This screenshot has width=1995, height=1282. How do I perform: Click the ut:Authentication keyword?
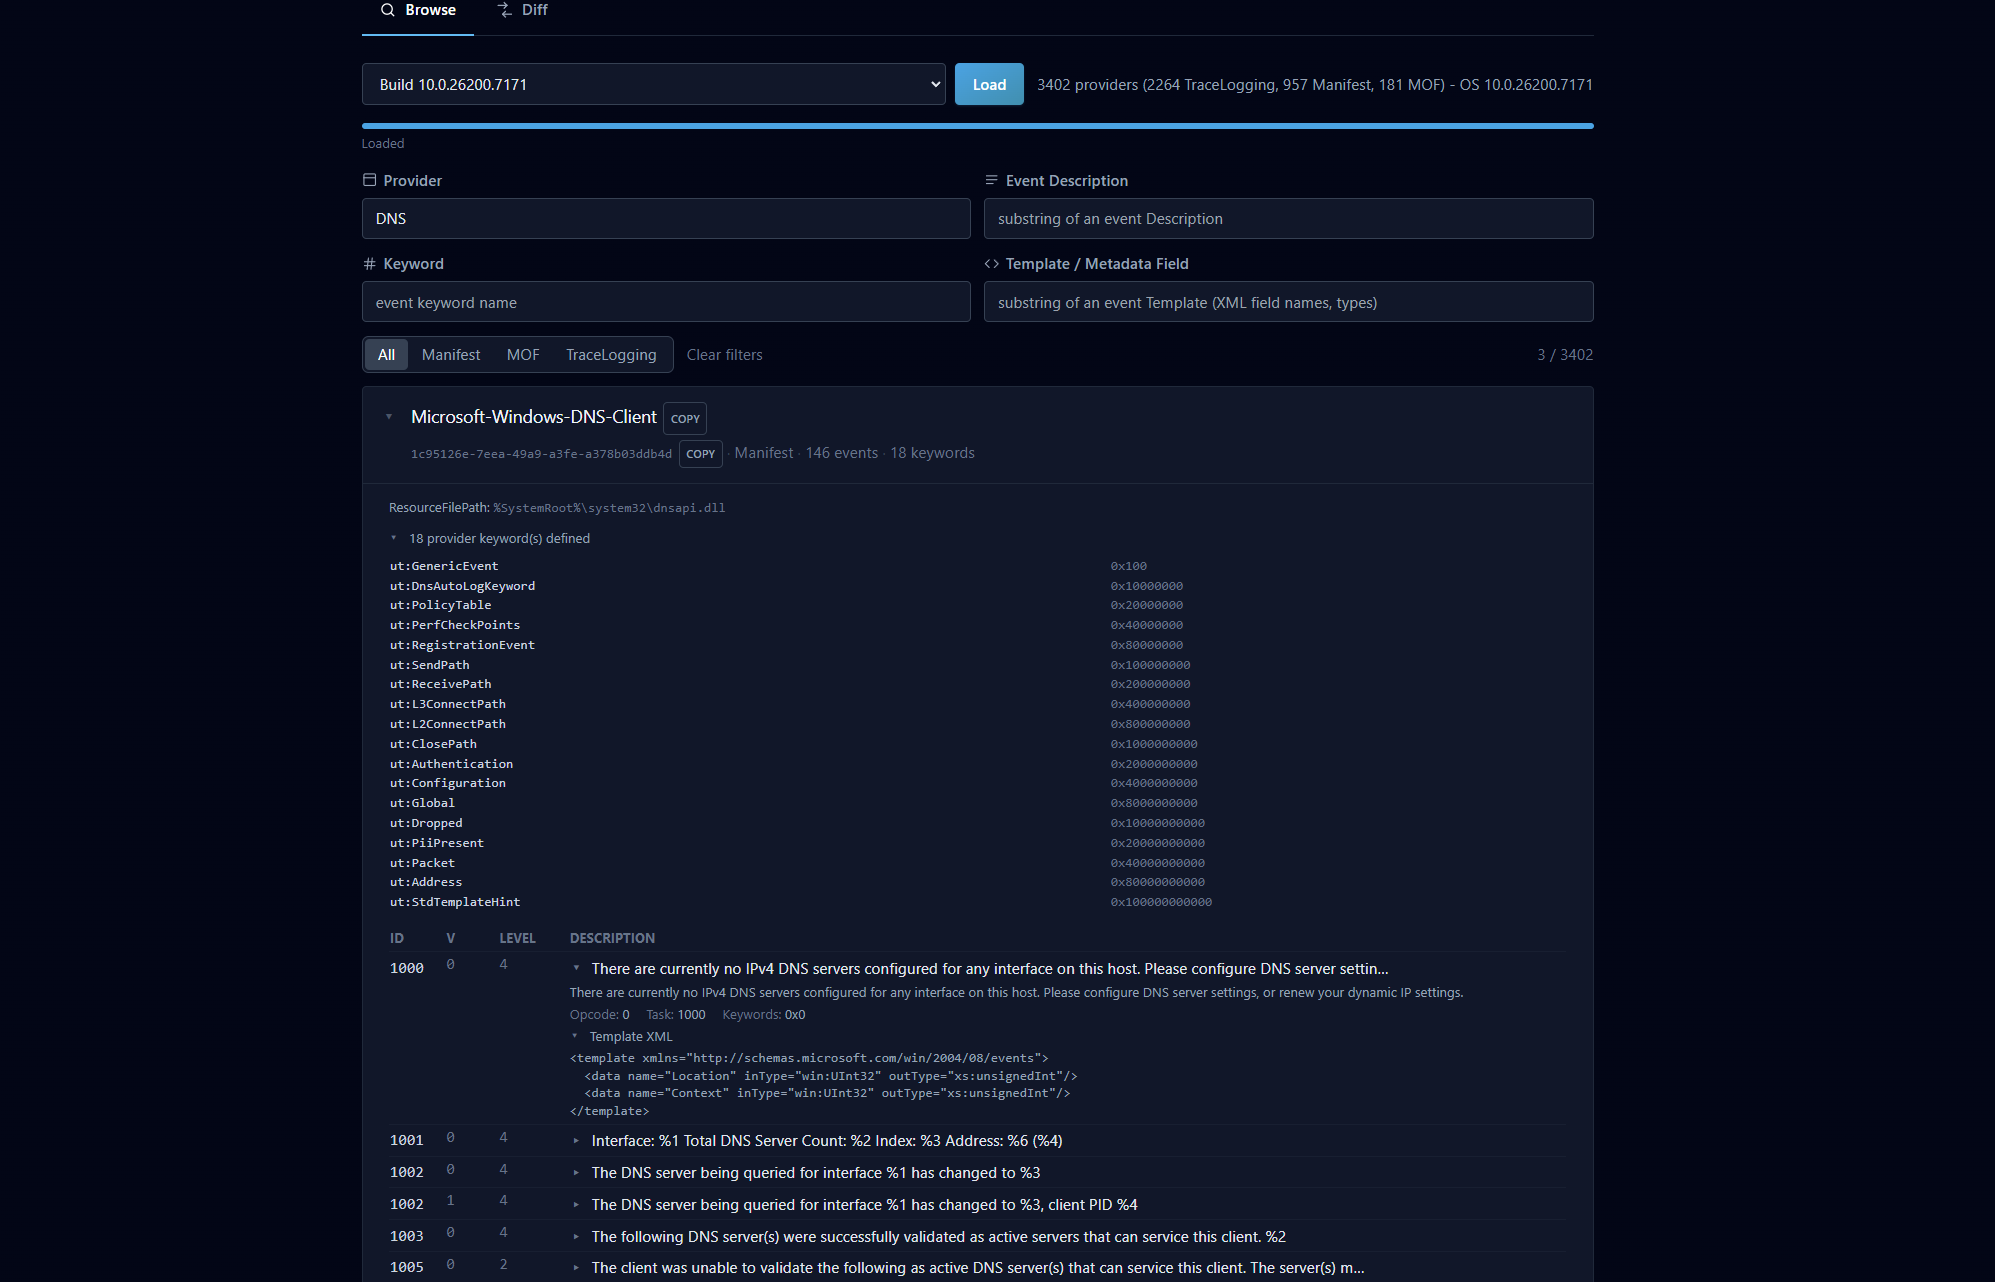[451, 764]
